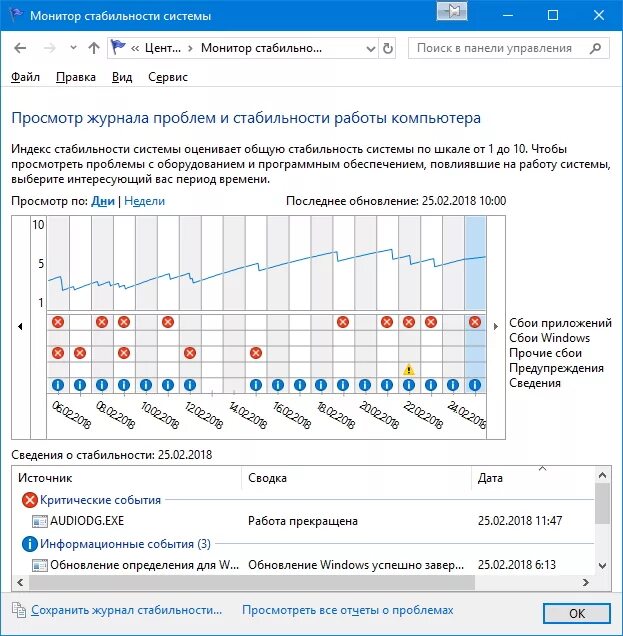Viewport: 623px width, 636px height.
Task: Refresh the address bar location
Action: point(388,49)
